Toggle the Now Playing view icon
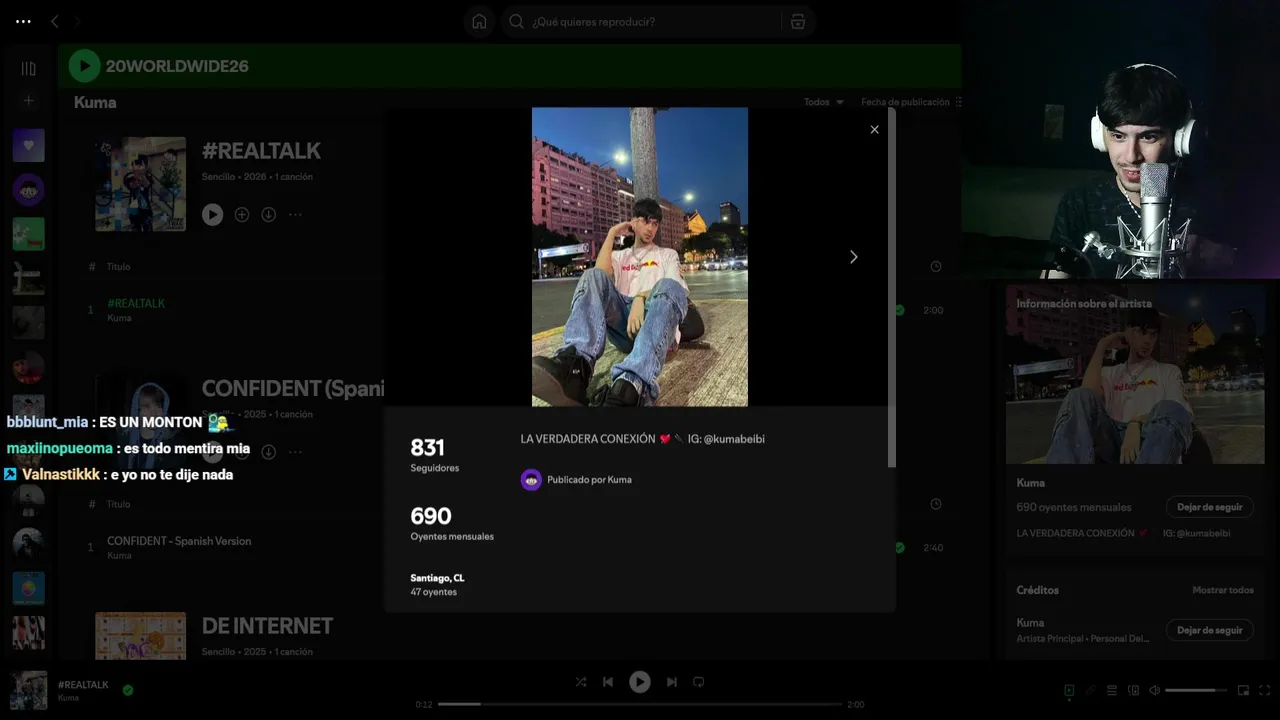 coord(1069,690)
